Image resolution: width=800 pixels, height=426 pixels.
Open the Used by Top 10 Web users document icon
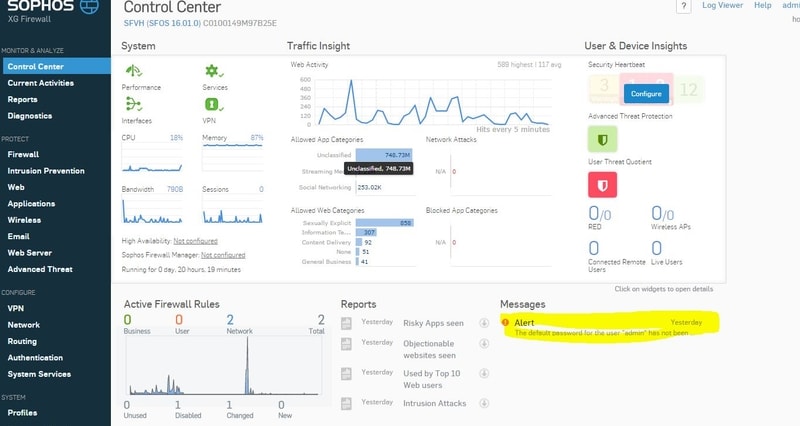pos(346,374)
